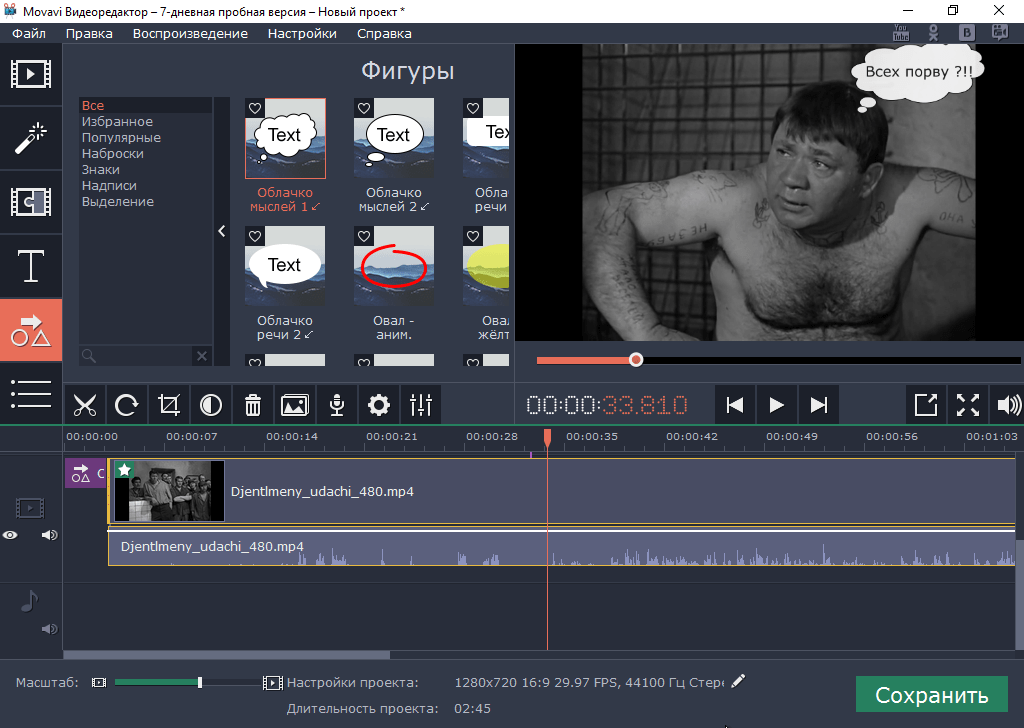The width and height of the screenshot is (1024, 728).
Task: Click the preview playback position handle
Action: pos(636,360)
